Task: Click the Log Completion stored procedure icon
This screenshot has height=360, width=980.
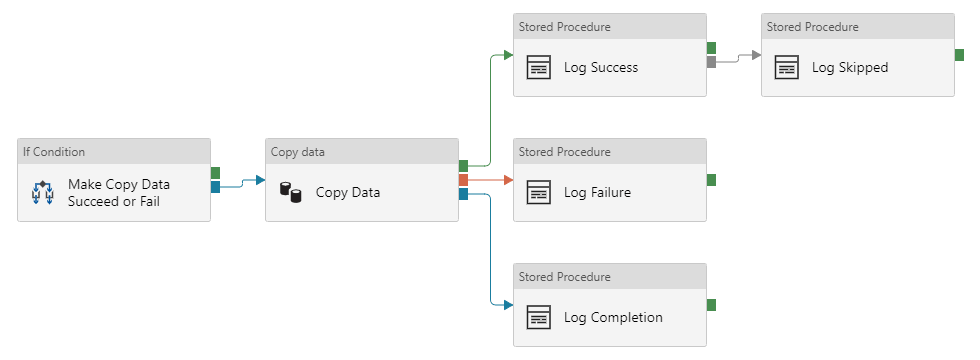Action: point(538,318)
